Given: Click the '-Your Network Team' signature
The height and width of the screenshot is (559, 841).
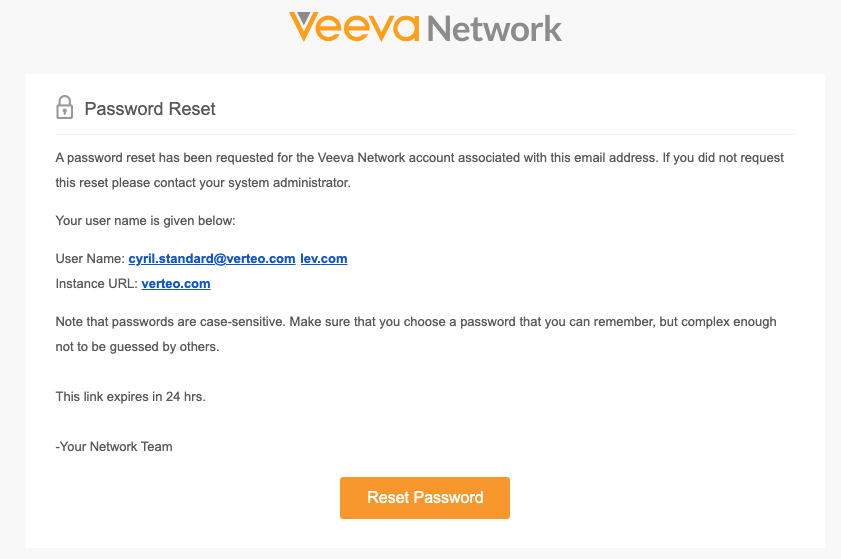Looking at the screenshot, I should click(x=114, y=447).
